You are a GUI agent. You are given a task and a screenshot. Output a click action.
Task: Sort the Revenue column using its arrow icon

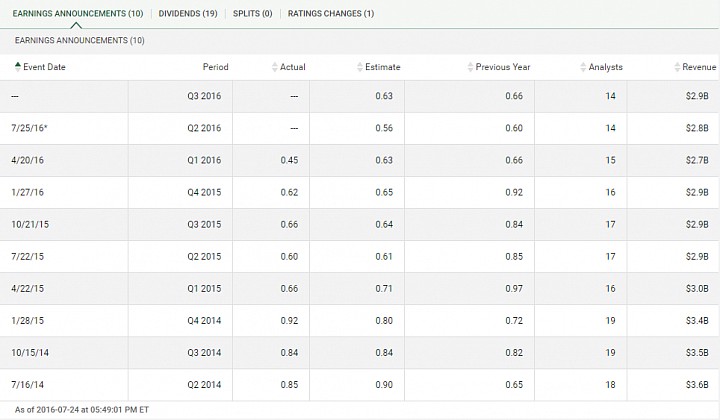click(x=677, y=67)
